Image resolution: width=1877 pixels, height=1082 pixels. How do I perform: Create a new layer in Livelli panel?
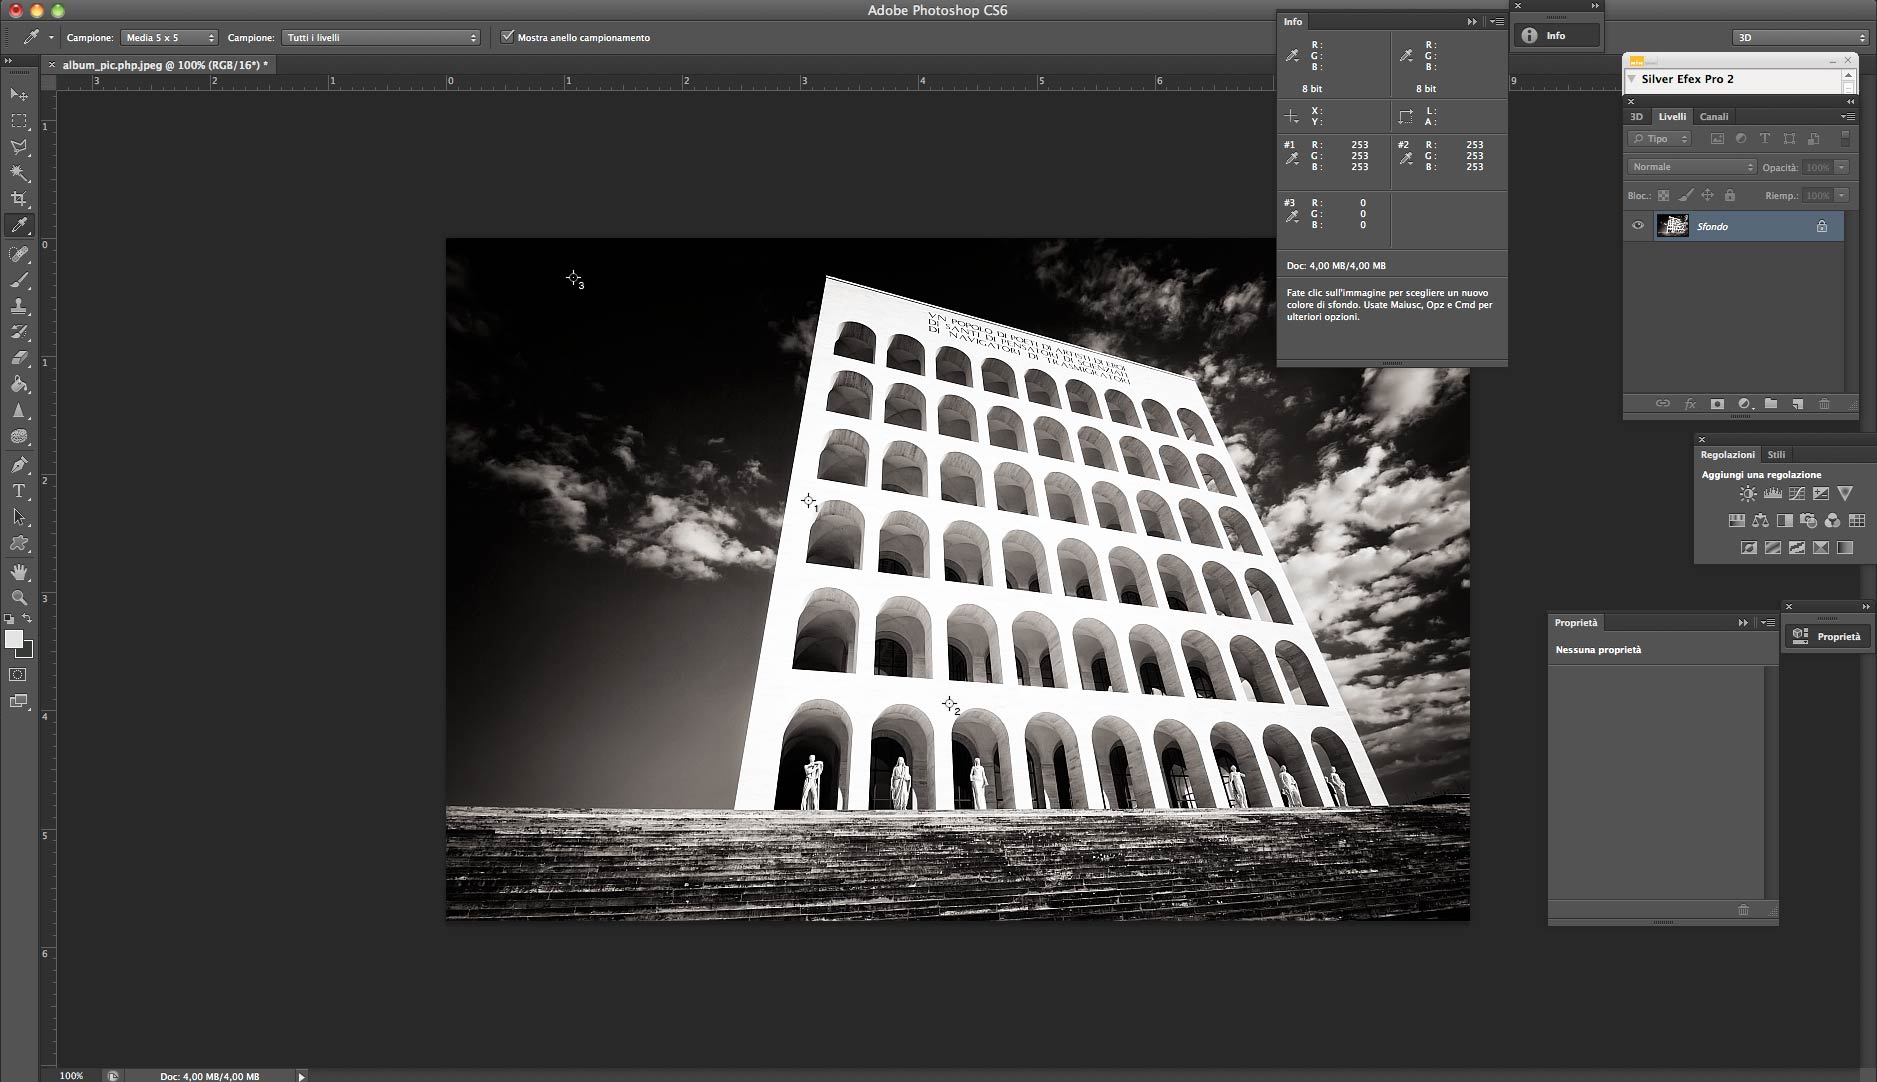click(1798, 404)
